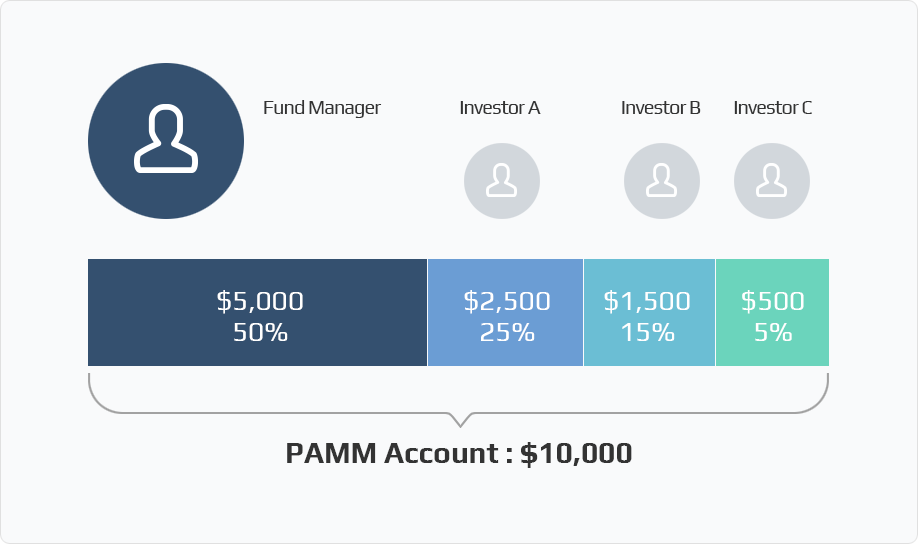Click the large Fund Manager avatar icon
Image resolution: width=918 pixels, height=544 pixels.
pos(166,141)
